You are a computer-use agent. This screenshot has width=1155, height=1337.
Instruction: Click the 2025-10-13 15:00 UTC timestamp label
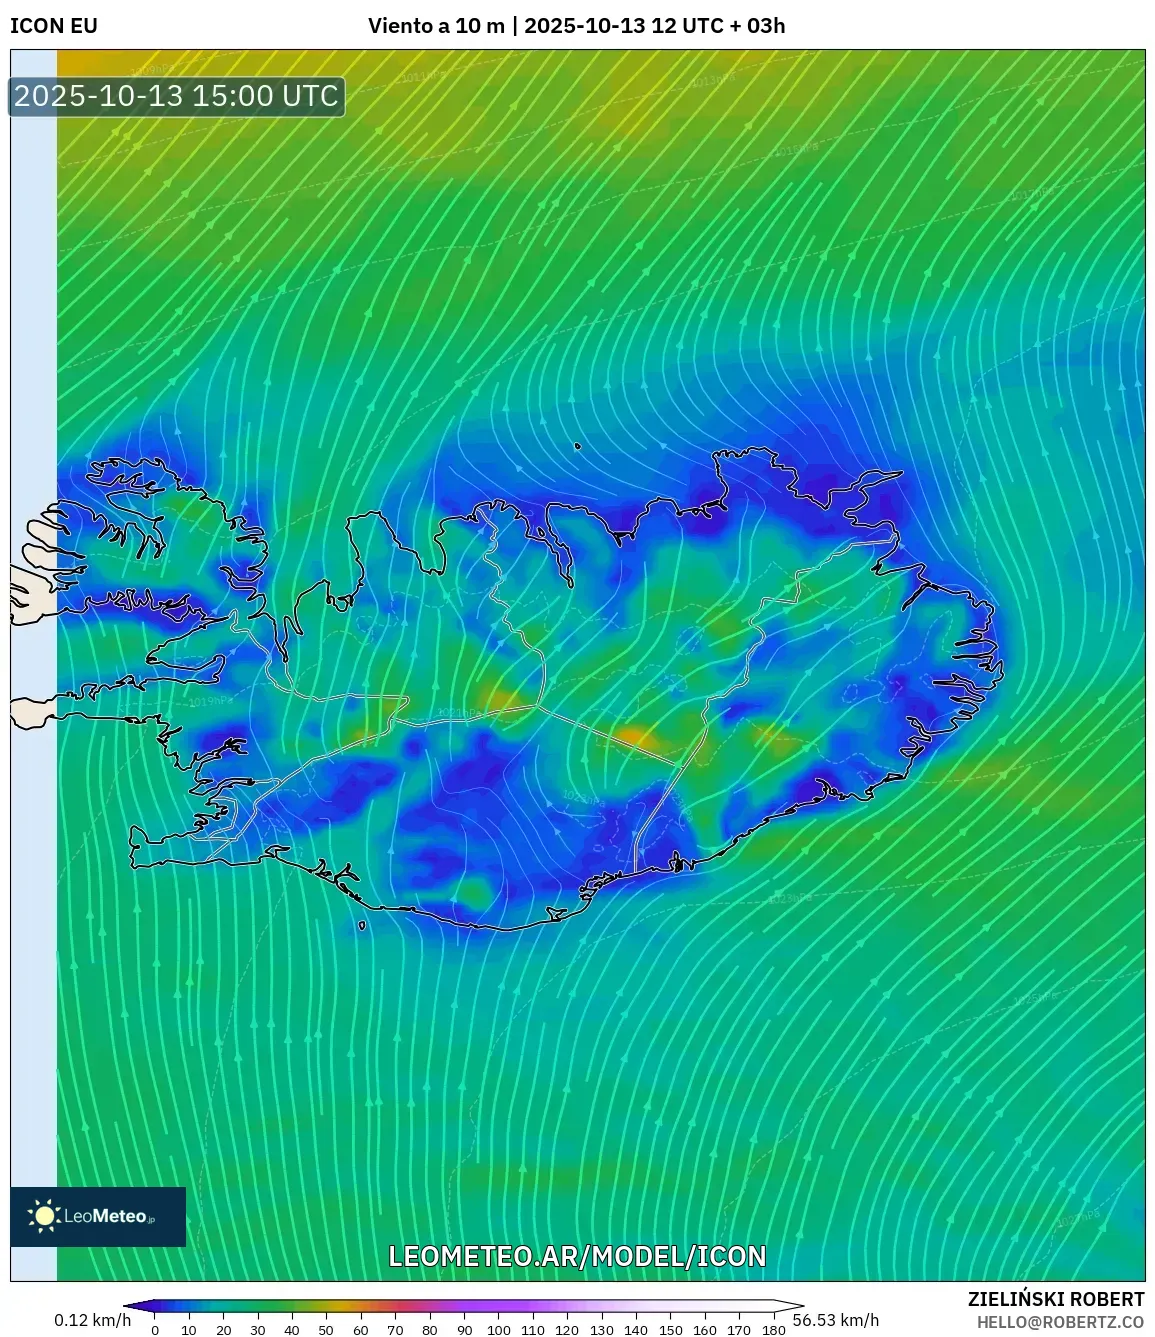[177, 96]
